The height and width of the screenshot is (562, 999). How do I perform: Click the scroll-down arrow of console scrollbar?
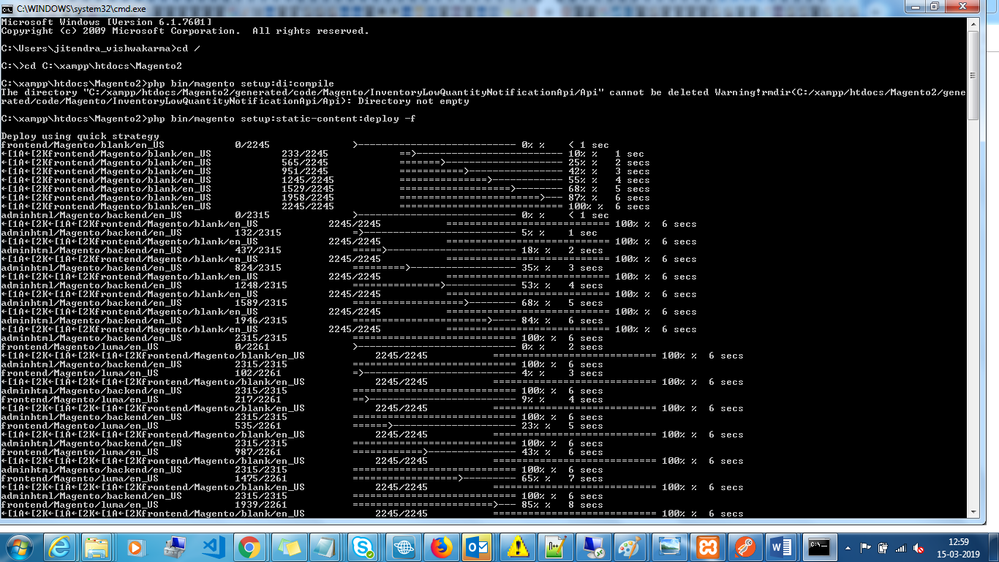(973, 512)
